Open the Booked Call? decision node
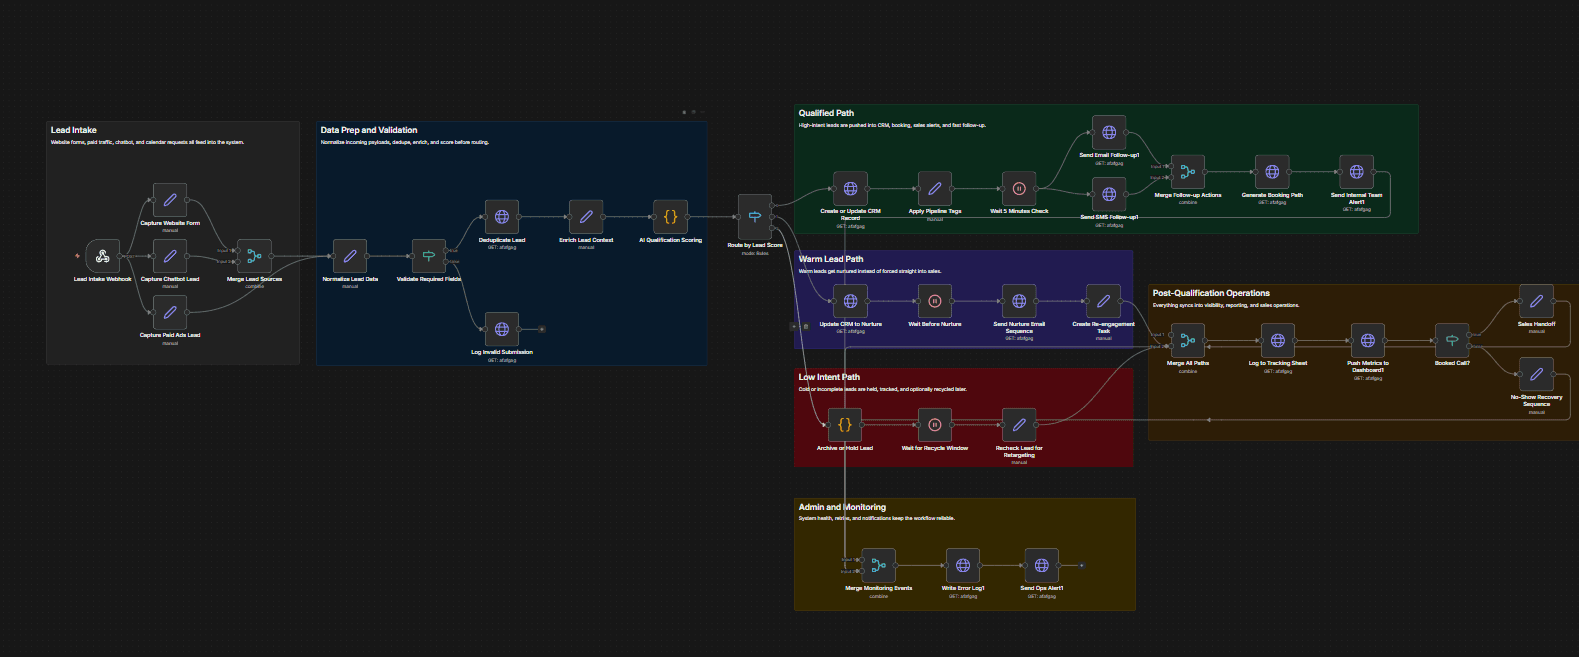The image size is (1579, 657). 1452,340
